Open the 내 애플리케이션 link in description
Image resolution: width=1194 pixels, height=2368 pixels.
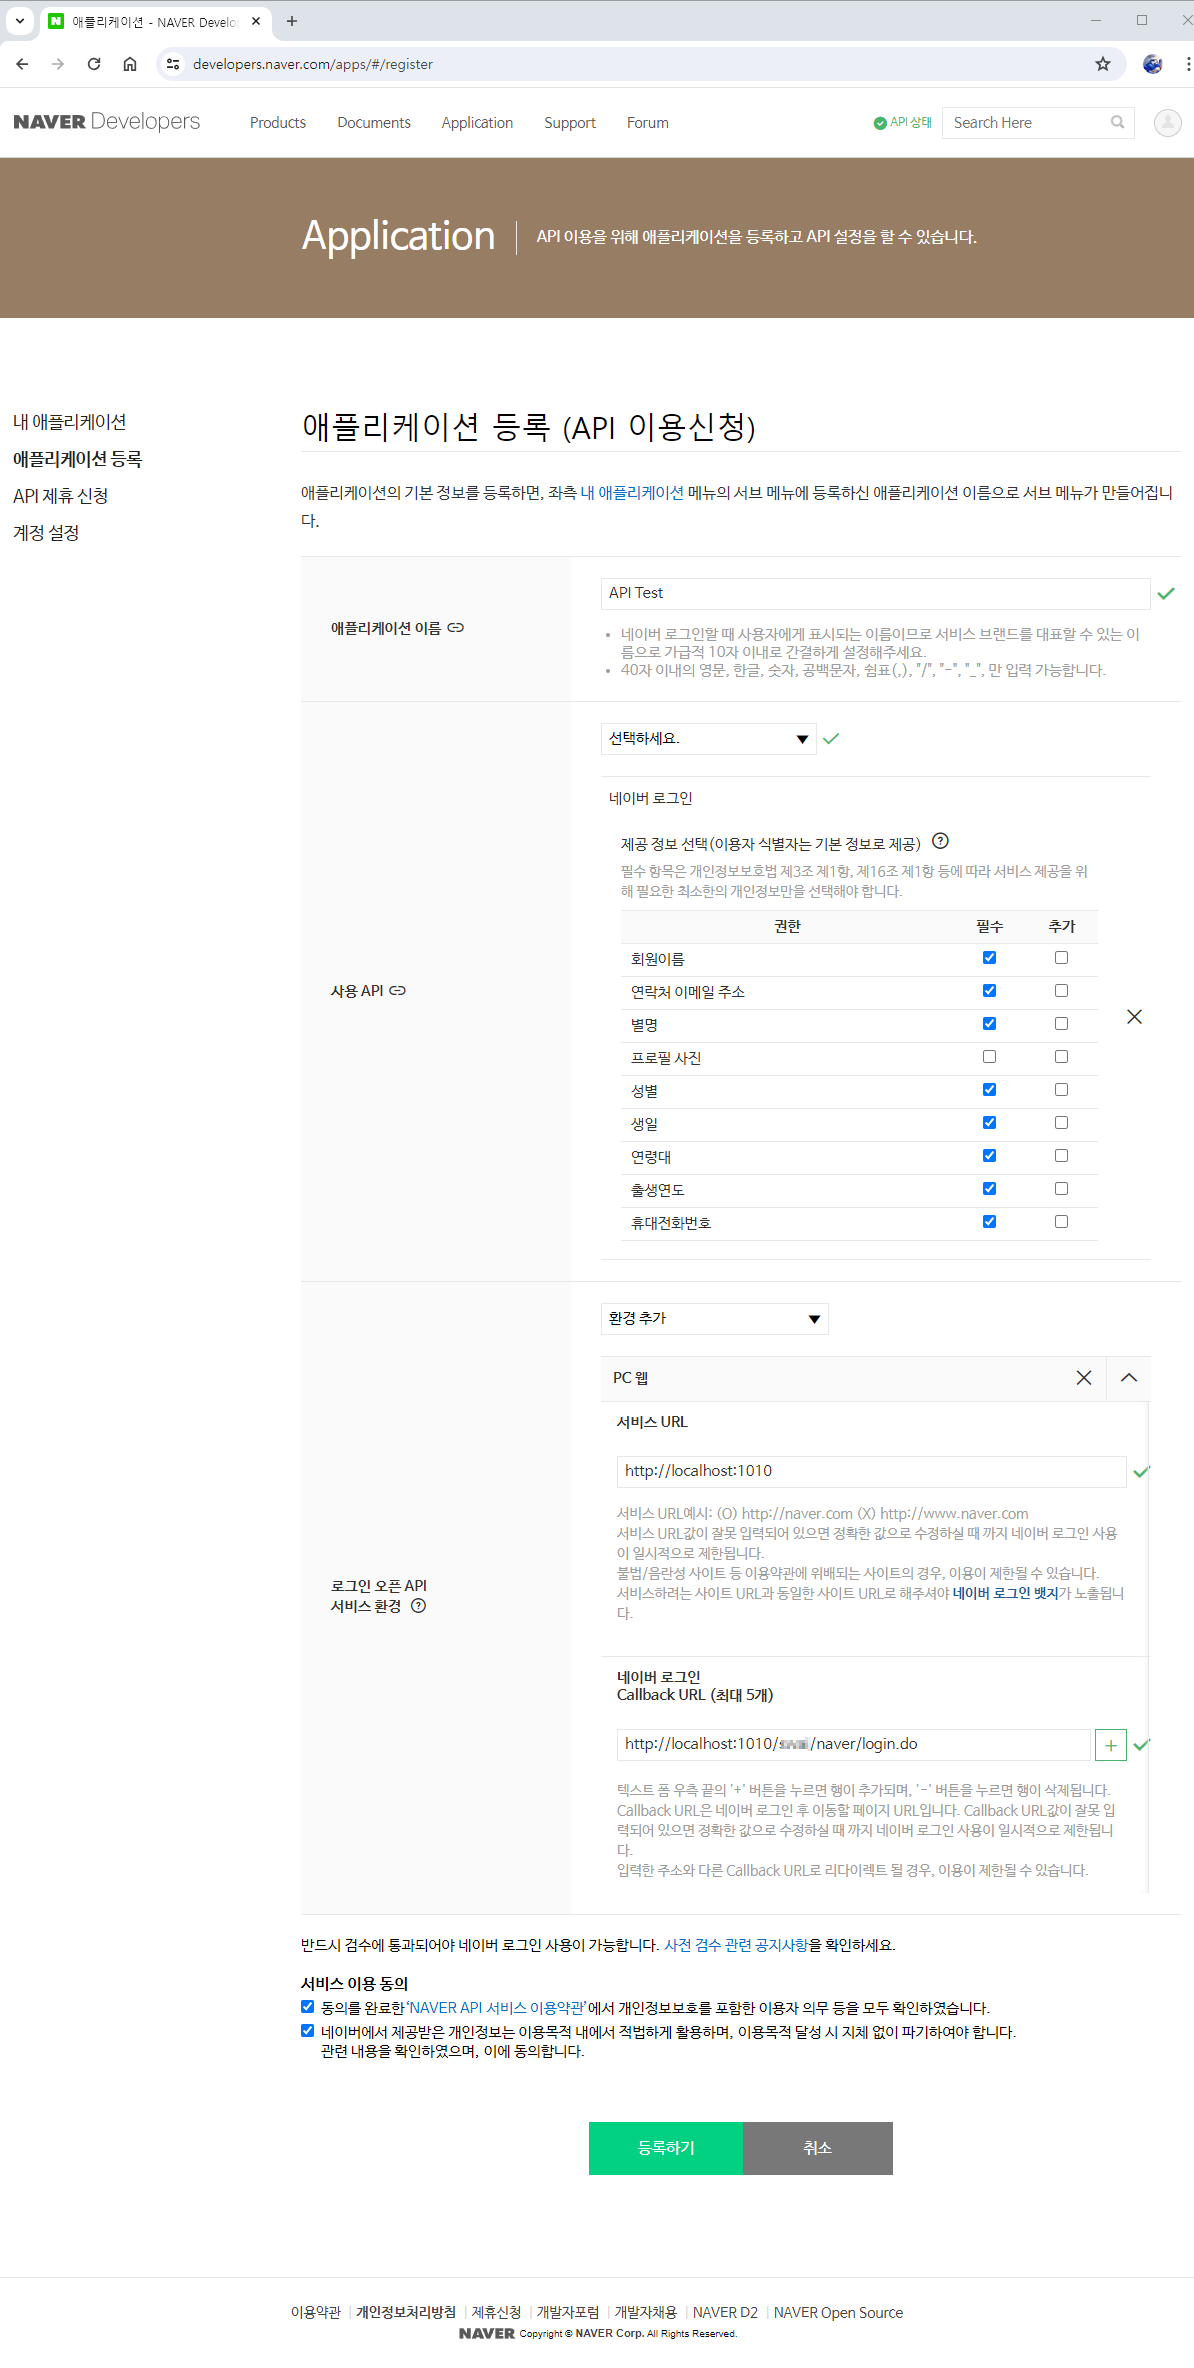(x=632, y=493)
